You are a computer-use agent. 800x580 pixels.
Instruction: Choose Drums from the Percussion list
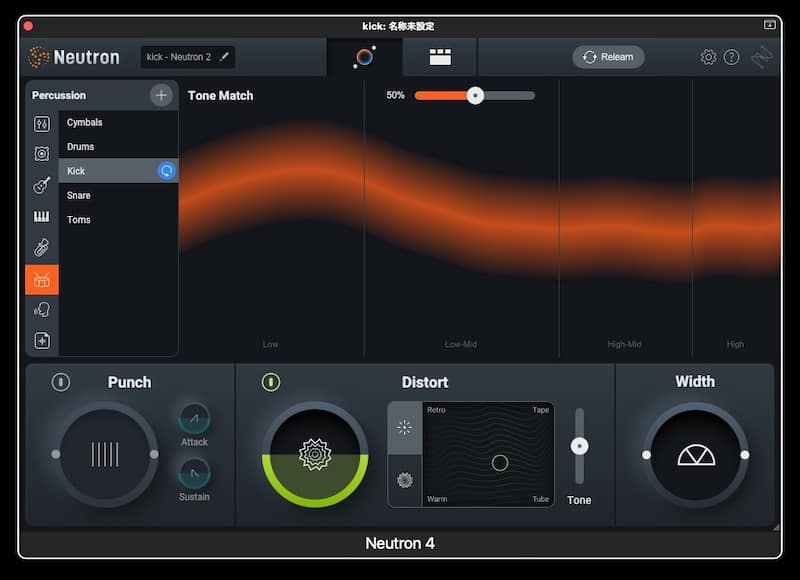pos(118,147)
